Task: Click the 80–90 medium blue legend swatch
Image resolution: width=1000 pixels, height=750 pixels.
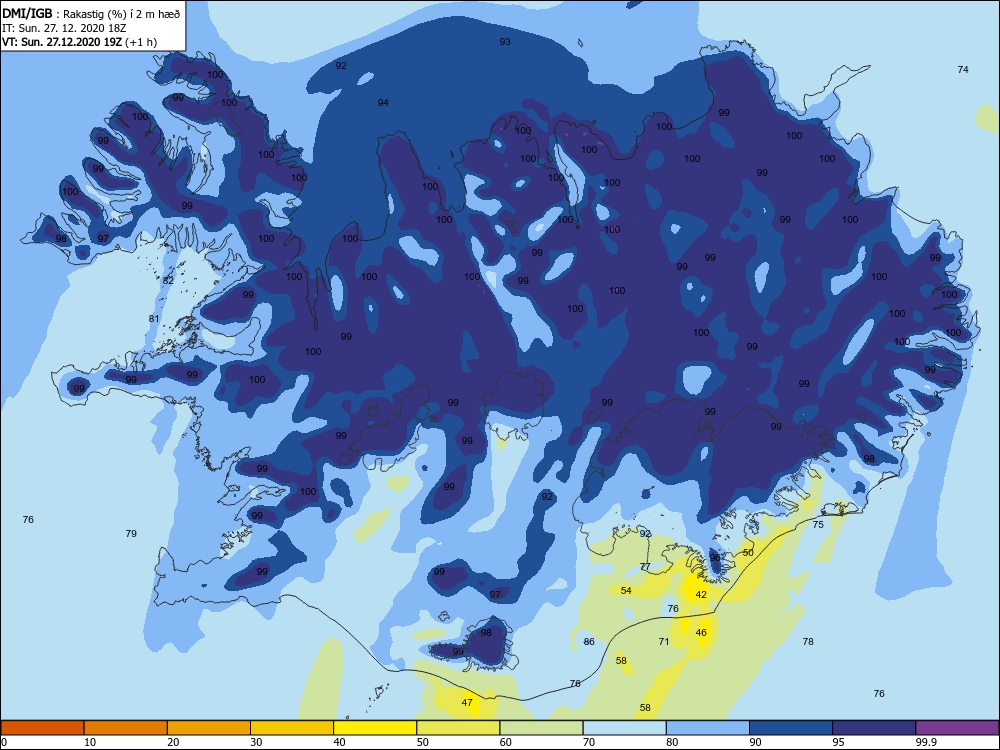Action: 708,728
